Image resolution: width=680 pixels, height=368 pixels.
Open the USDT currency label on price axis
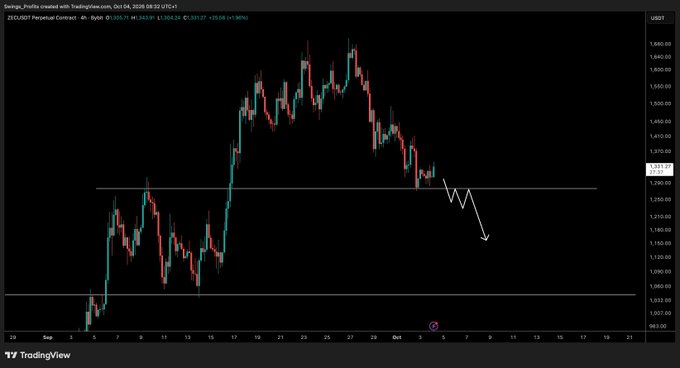[x=657, y=18]
